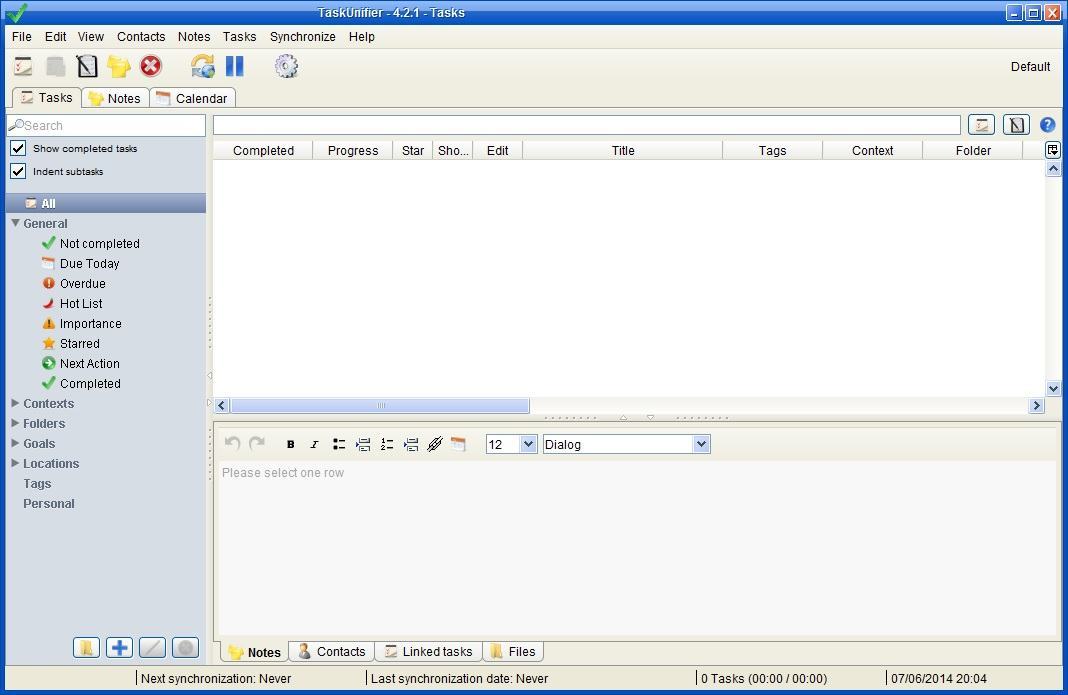Viewport: 1068px width, 695px height.
Task: Select the All tasks filter
Action: coord(106,203)
